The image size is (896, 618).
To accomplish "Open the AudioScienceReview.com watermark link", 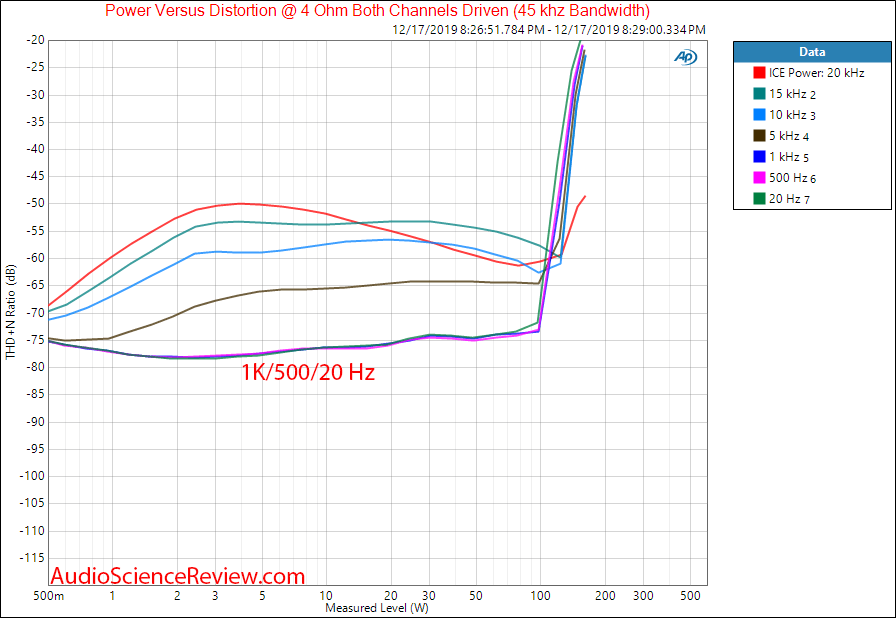I will [177, 576].
